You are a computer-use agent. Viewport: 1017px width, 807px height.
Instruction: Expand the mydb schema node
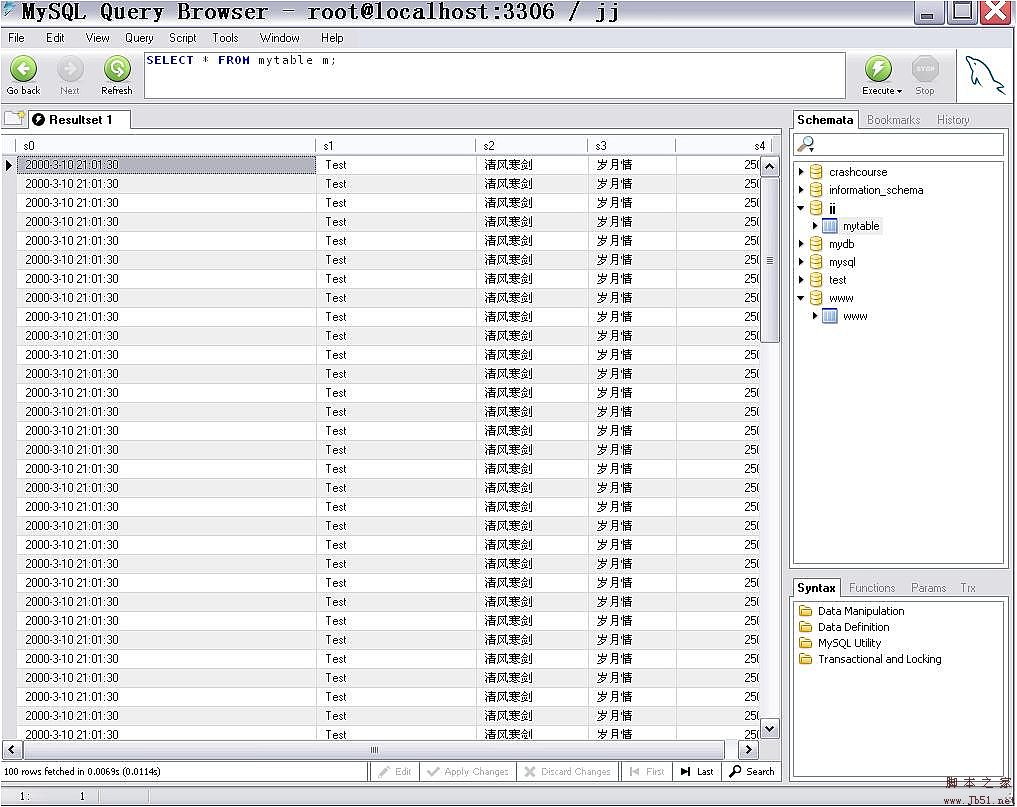801,244
